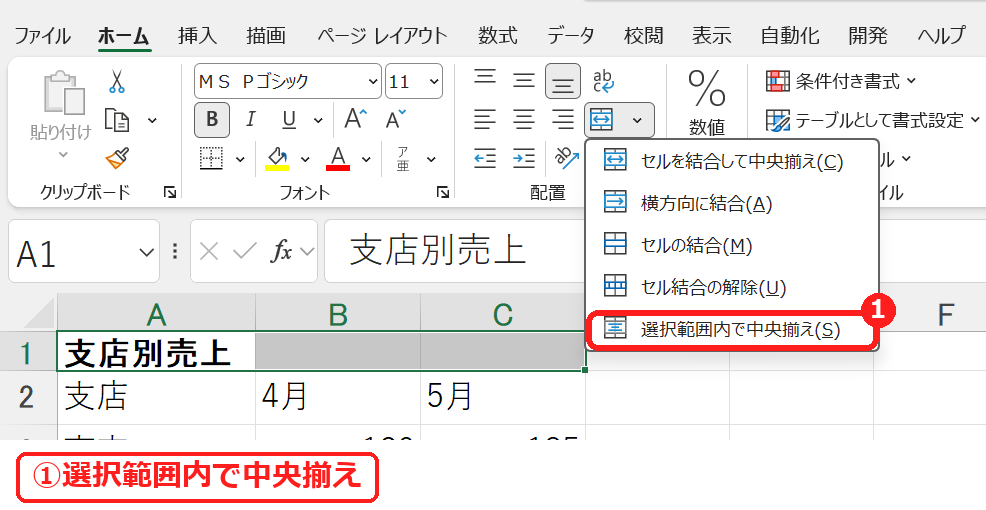This screenshot has height=510, width=986.
Task: Open the underline style dropdown arrow
Action: click(318, 119)
